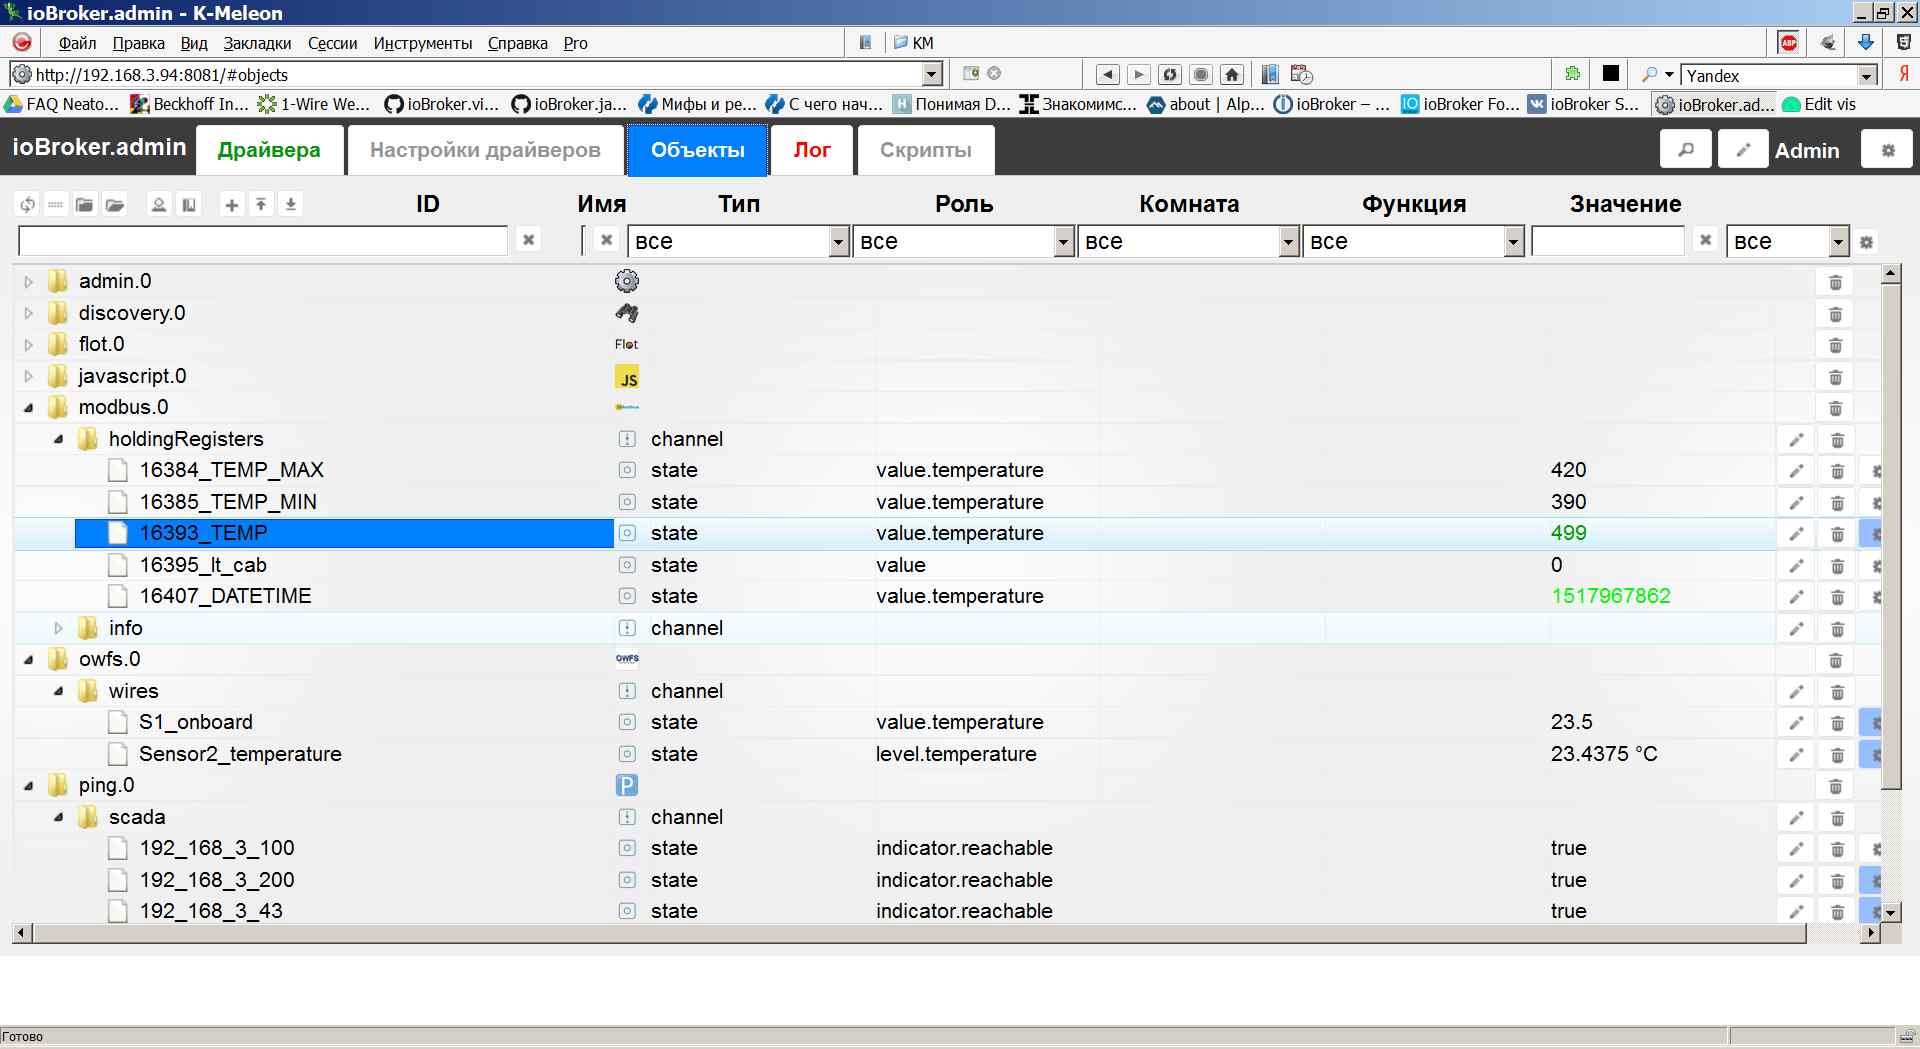Click the Adblock ABP icon

[1789, 43]
